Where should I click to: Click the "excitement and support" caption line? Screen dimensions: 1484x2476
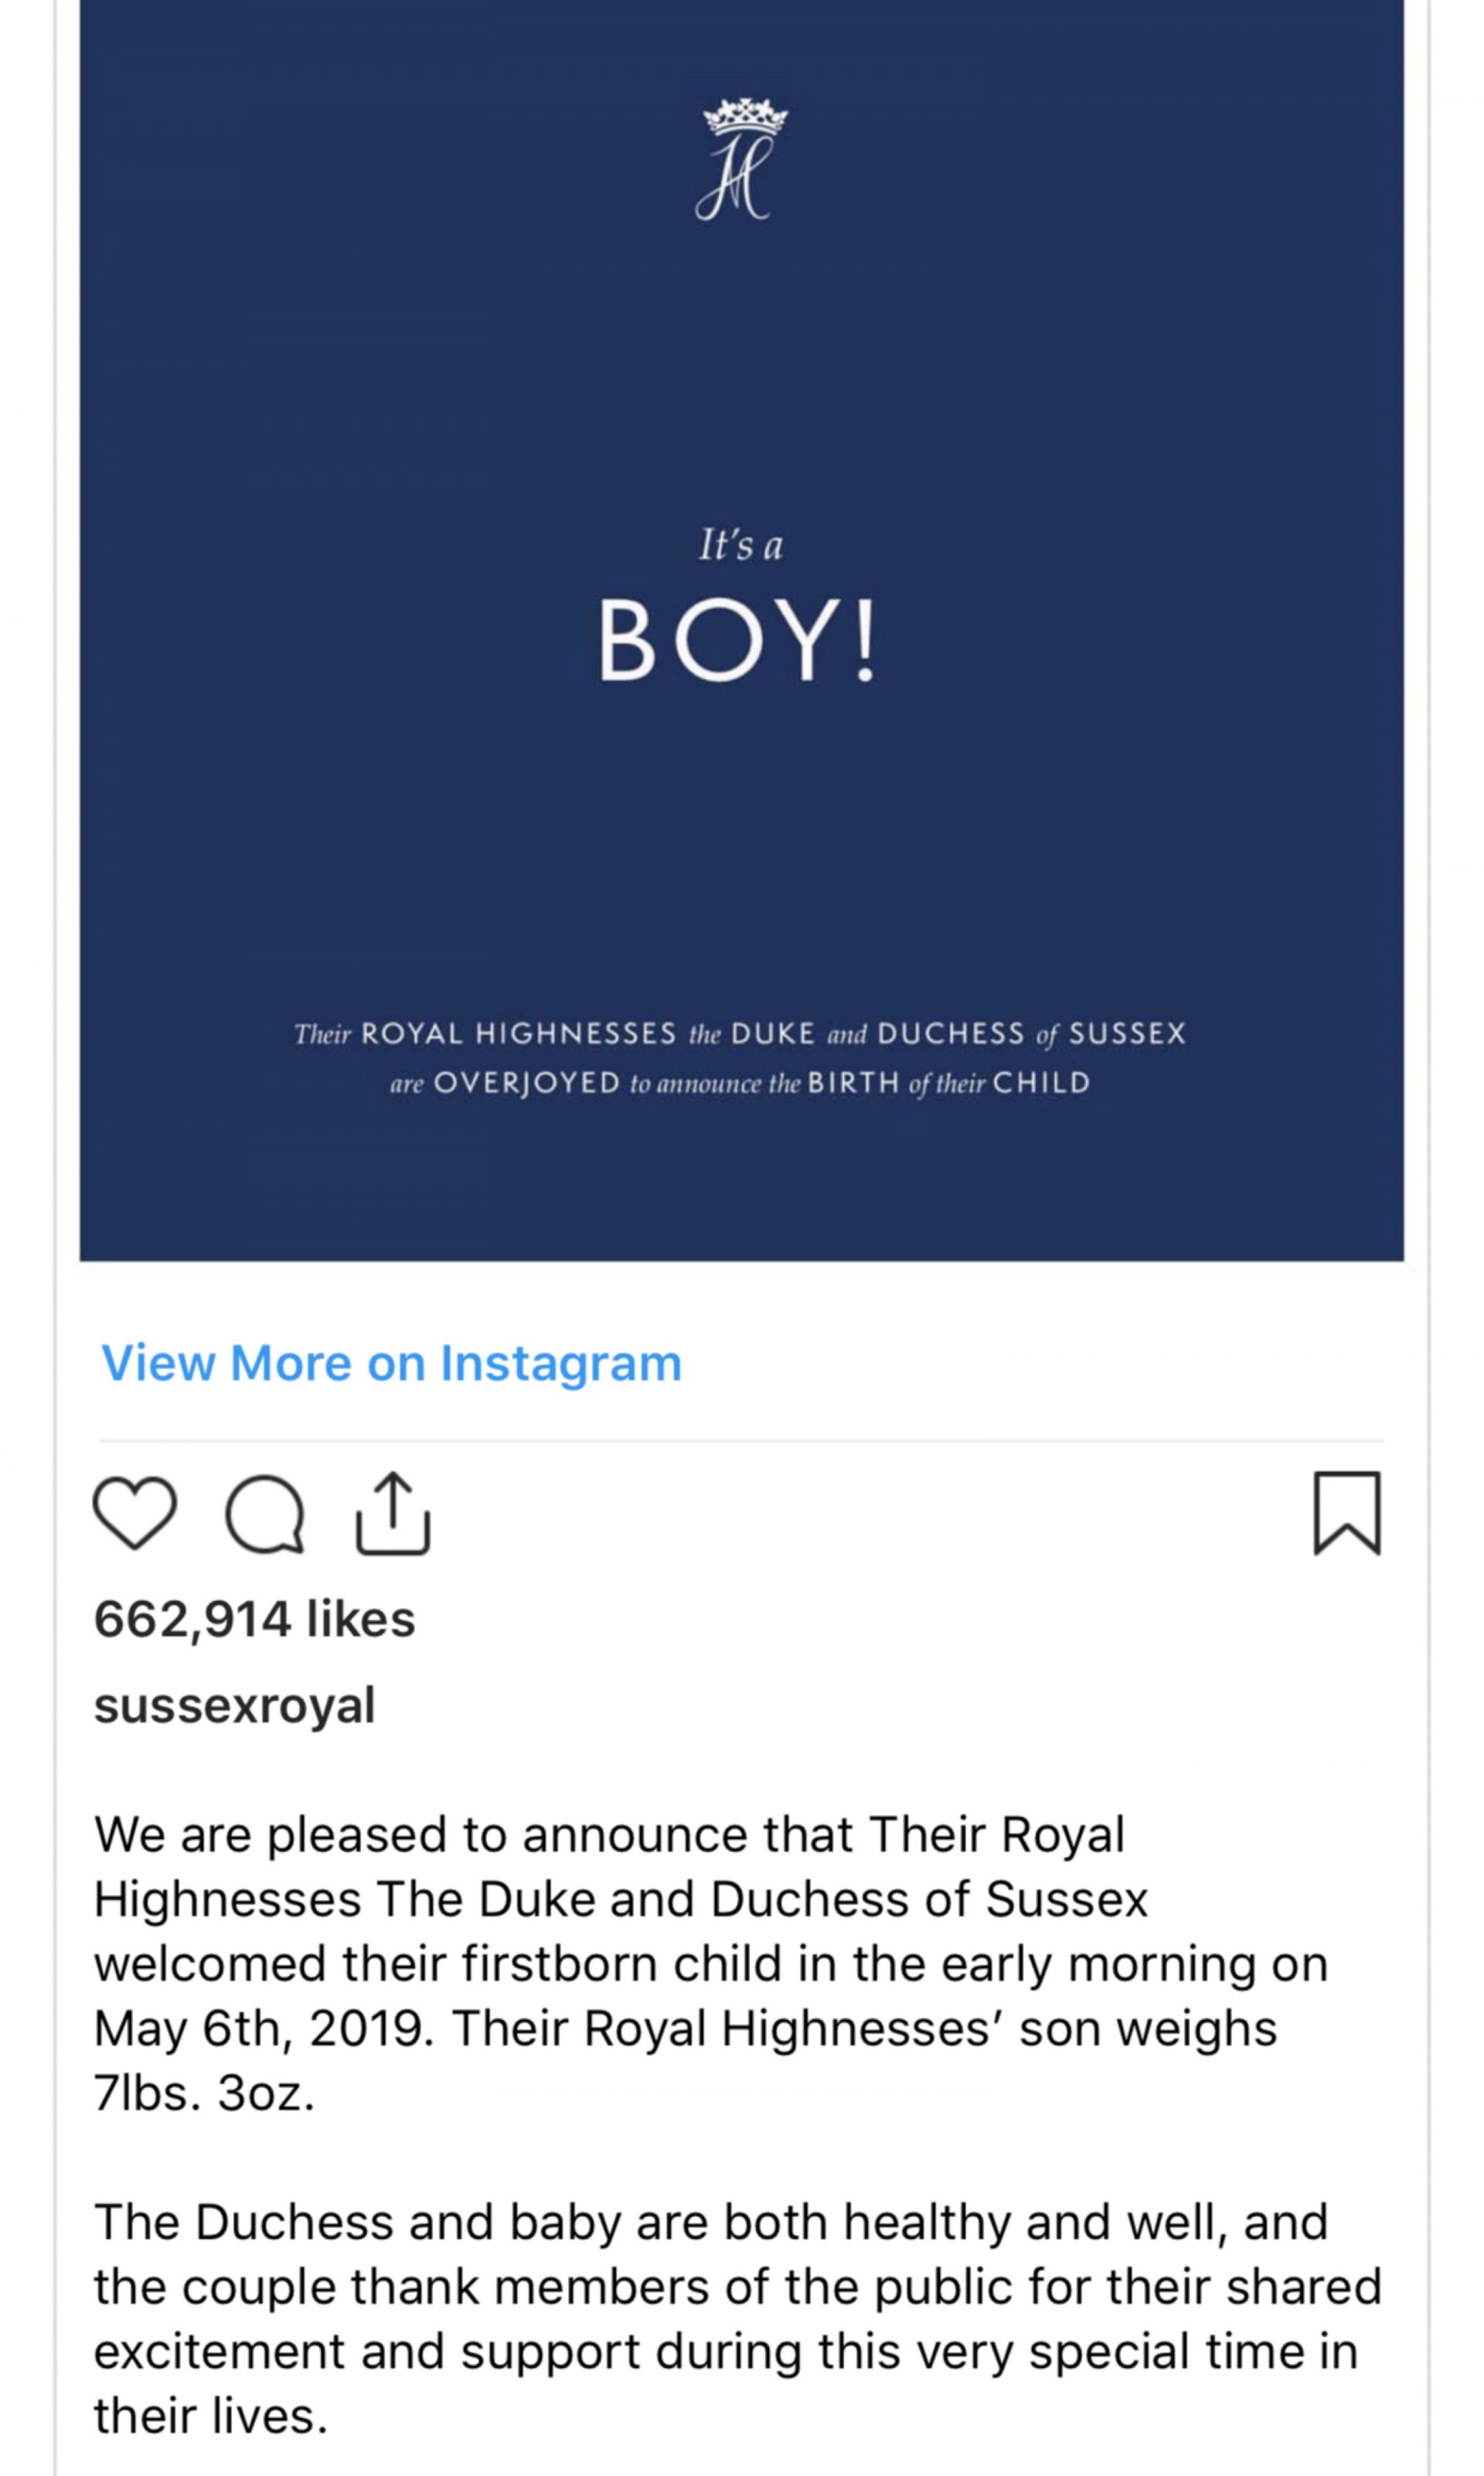pos(725,2351)
